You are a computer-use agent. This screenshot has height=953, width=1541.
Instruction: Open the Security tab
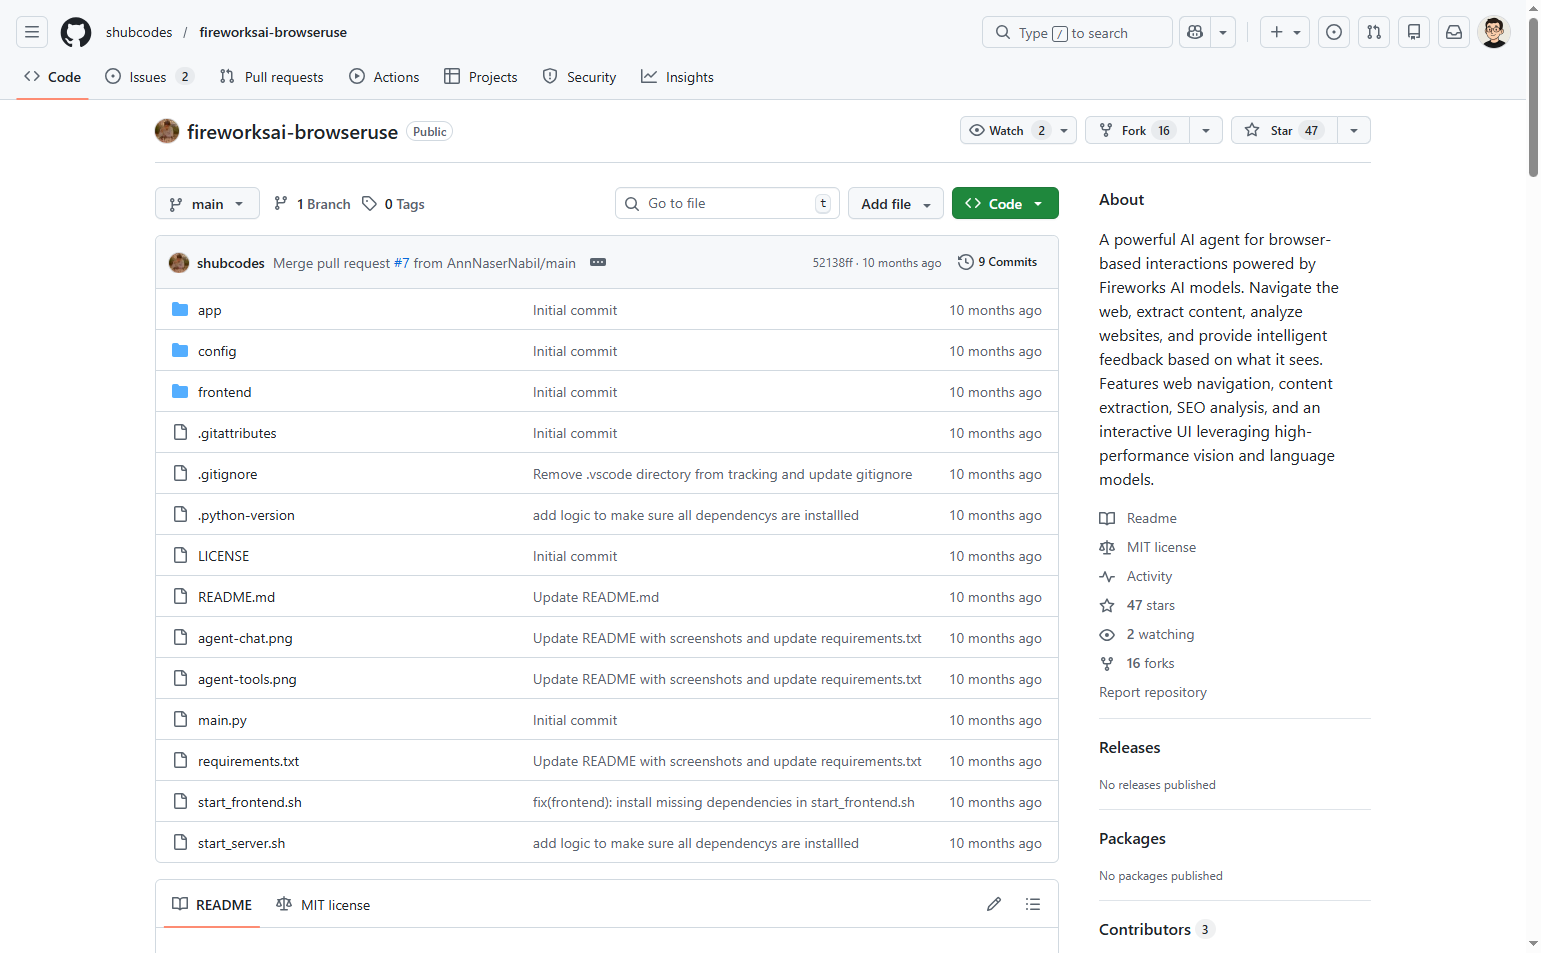click(580, 77)
